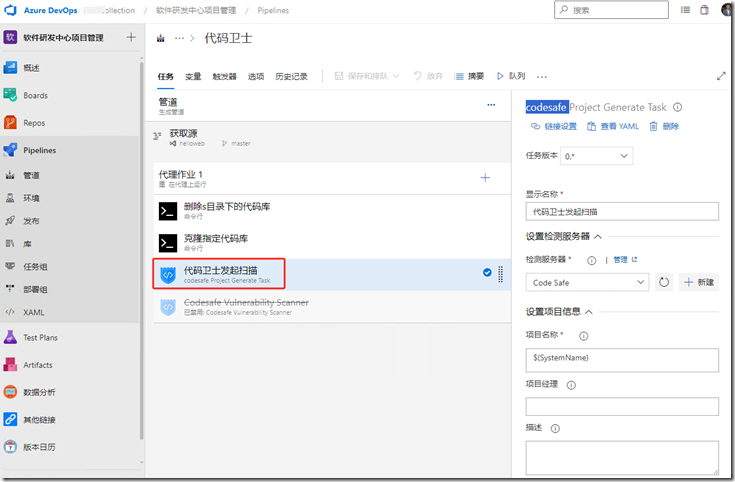Click the 项目经理 input field
This screenshot has height=482, width=735.
pos(622,407)
